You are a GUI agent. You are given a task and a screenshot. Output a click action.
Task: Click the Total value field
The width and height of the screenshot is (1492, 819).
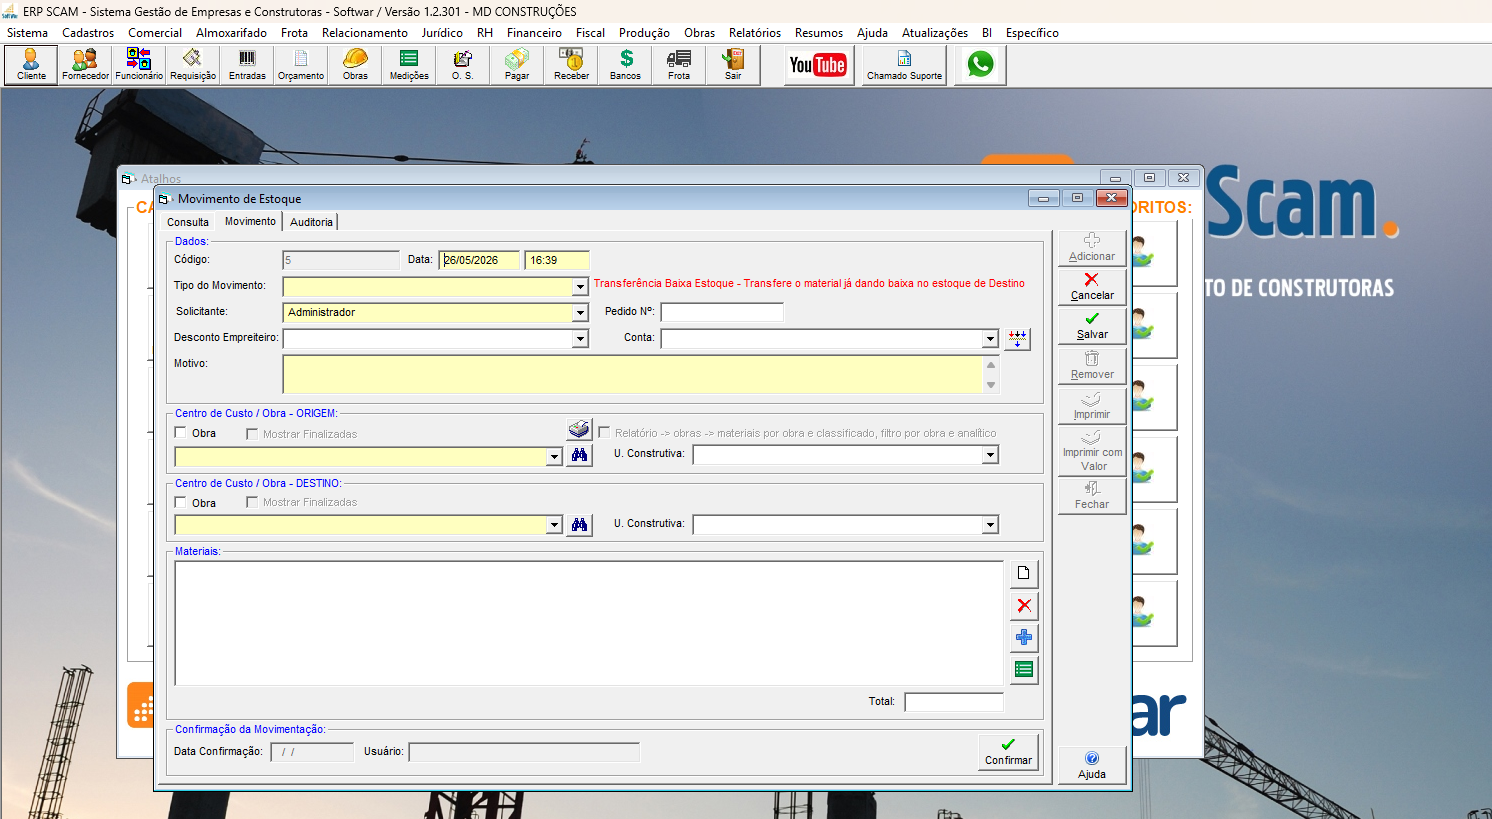pos(954,702)
